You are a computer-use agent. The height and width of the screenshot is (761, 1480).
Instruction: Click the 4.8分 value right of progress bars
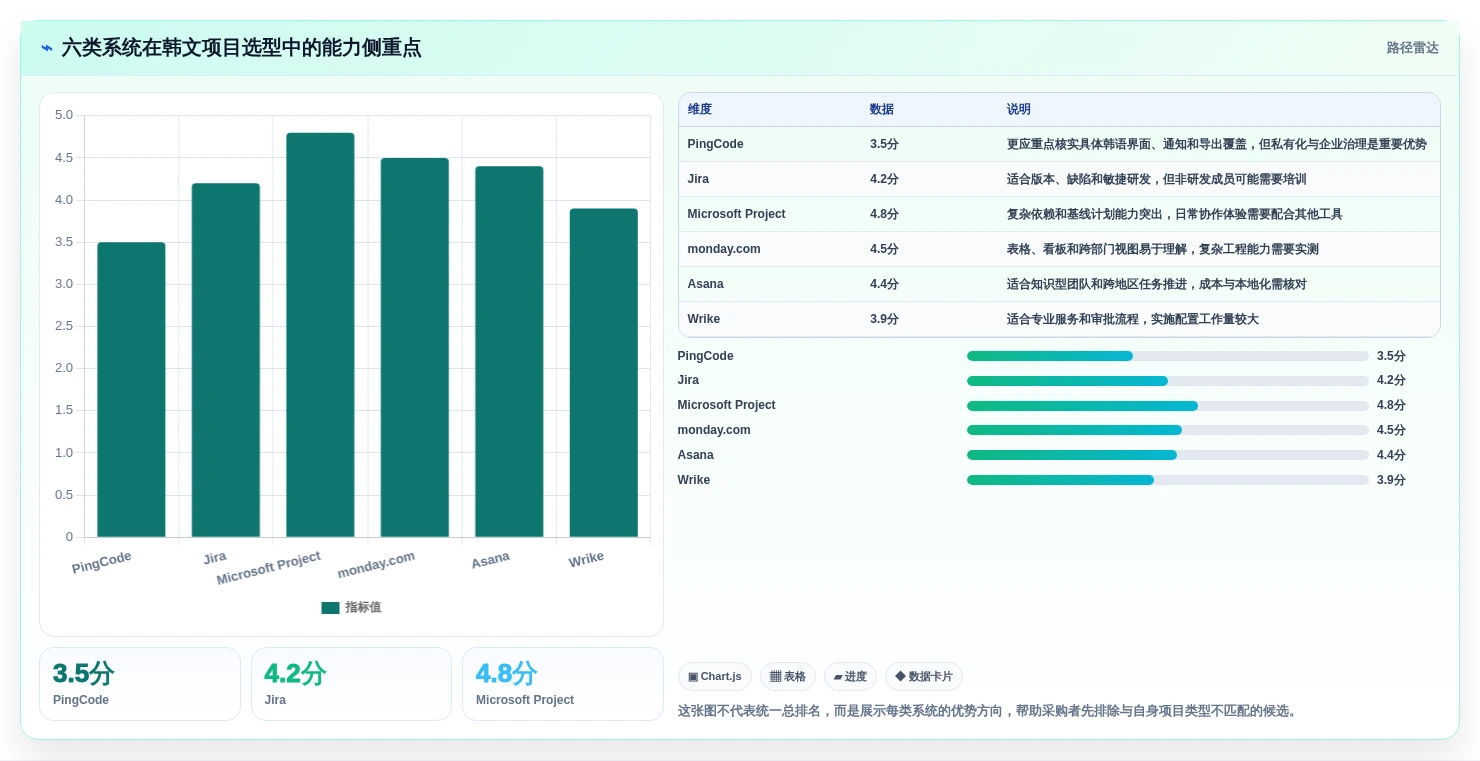pos(1391,406)
